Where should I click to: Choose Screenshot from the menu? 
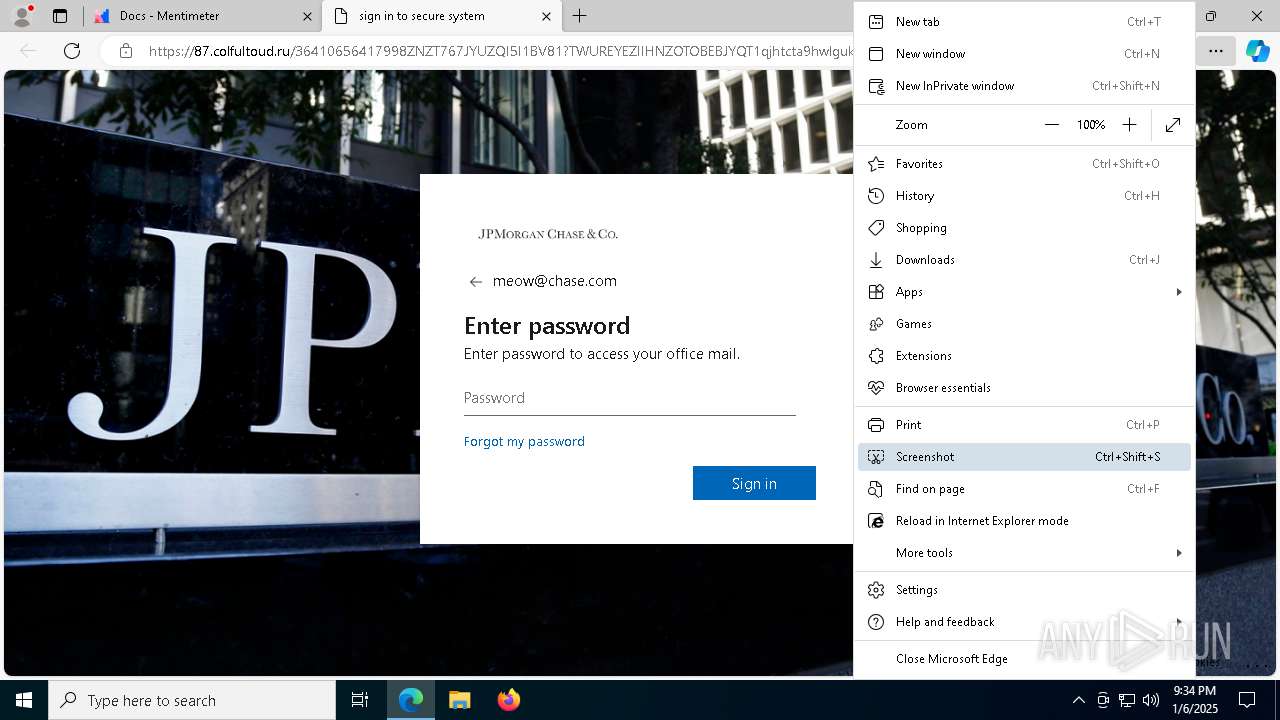(1024, 457)
